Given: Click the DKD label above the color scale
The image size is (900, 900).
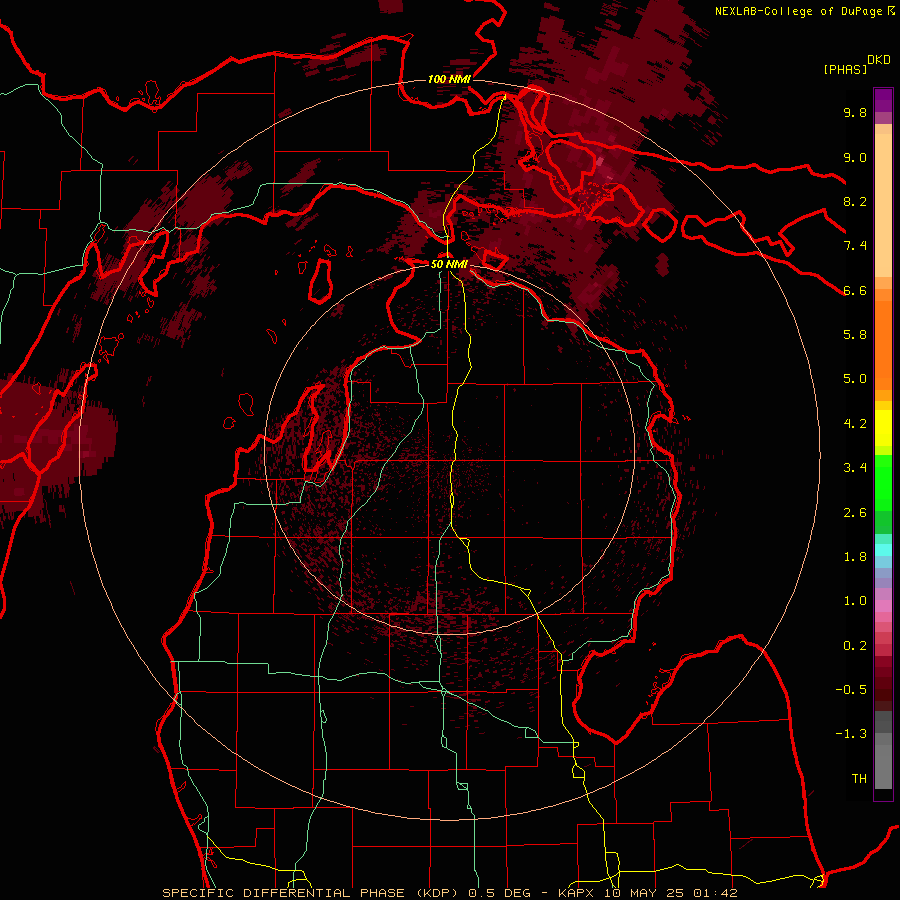Looking at the screenshot, I should point(879,60).
